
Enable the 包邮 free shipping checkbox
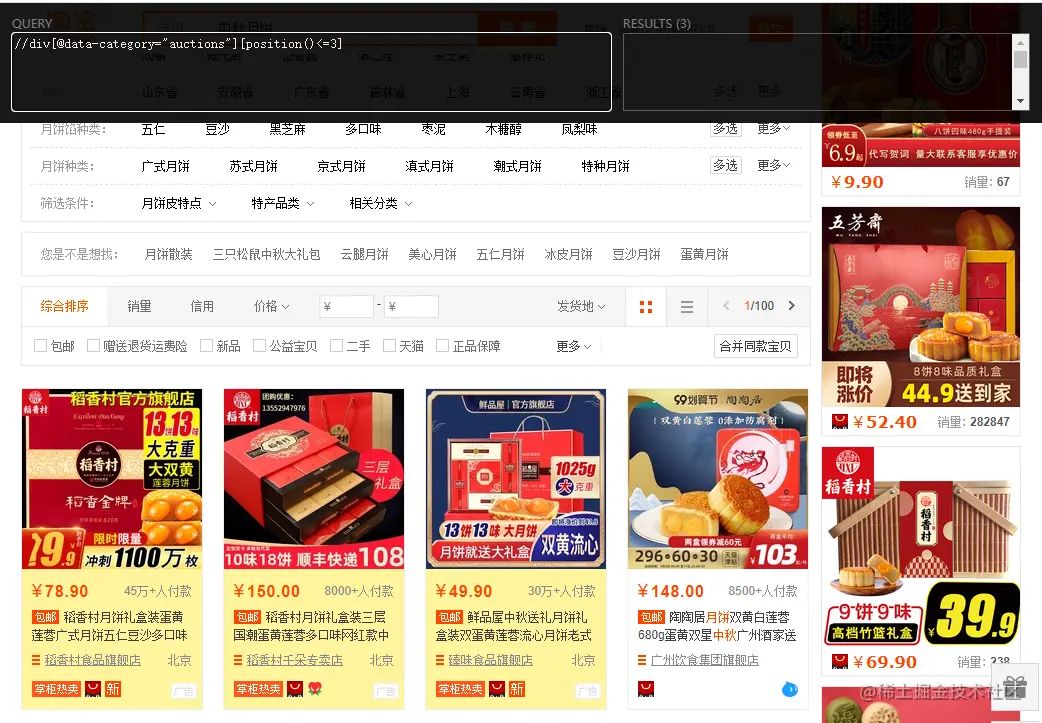click(x=41, y=346)
